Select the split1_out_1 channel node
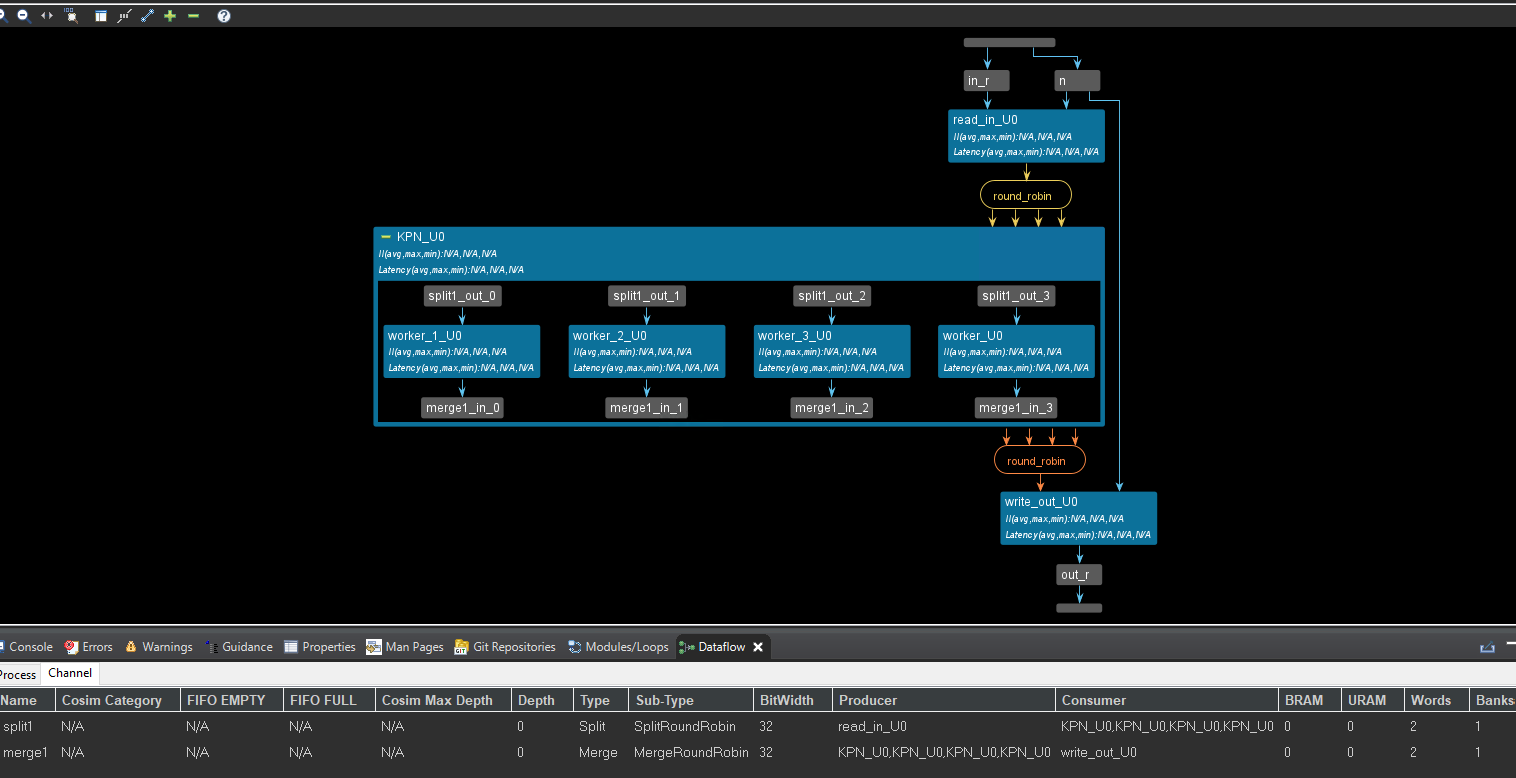Screen dimensions: 1516x778 [647, 296]
